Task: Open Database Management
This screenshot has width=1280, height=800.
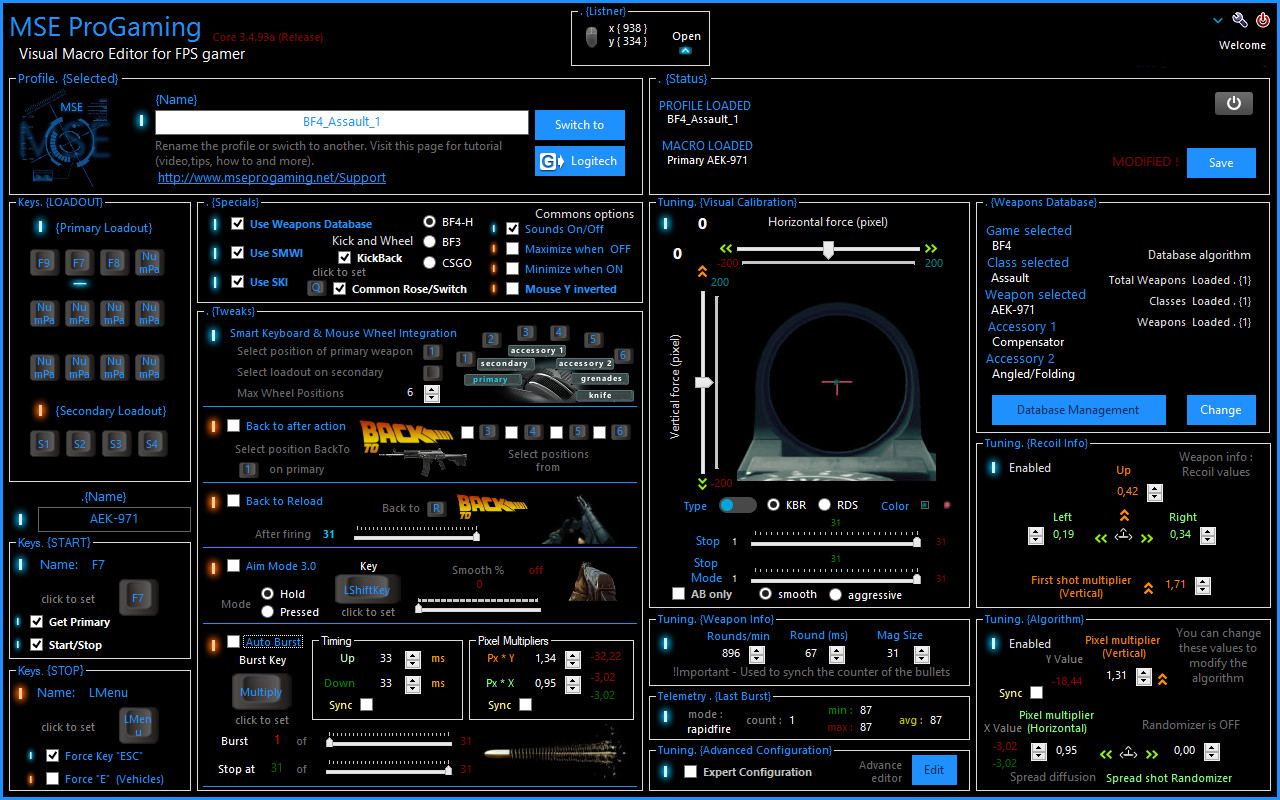Action: pos(1078,410)
